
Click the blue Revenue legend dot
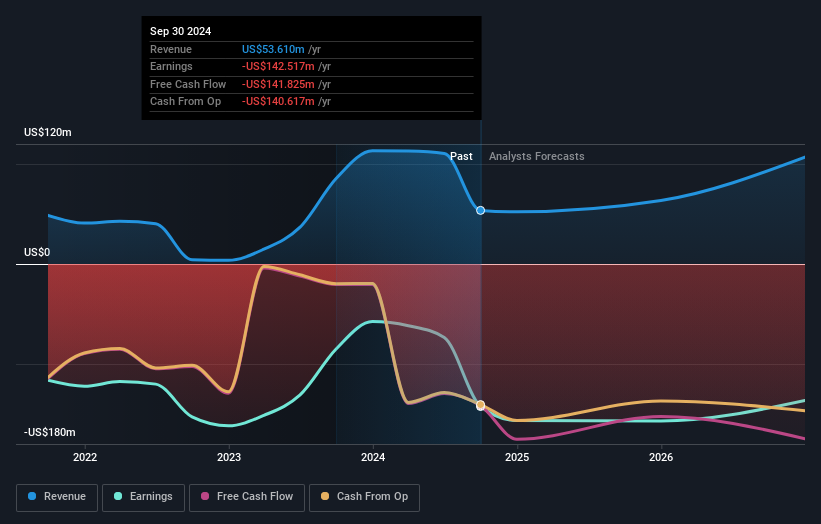32,496
